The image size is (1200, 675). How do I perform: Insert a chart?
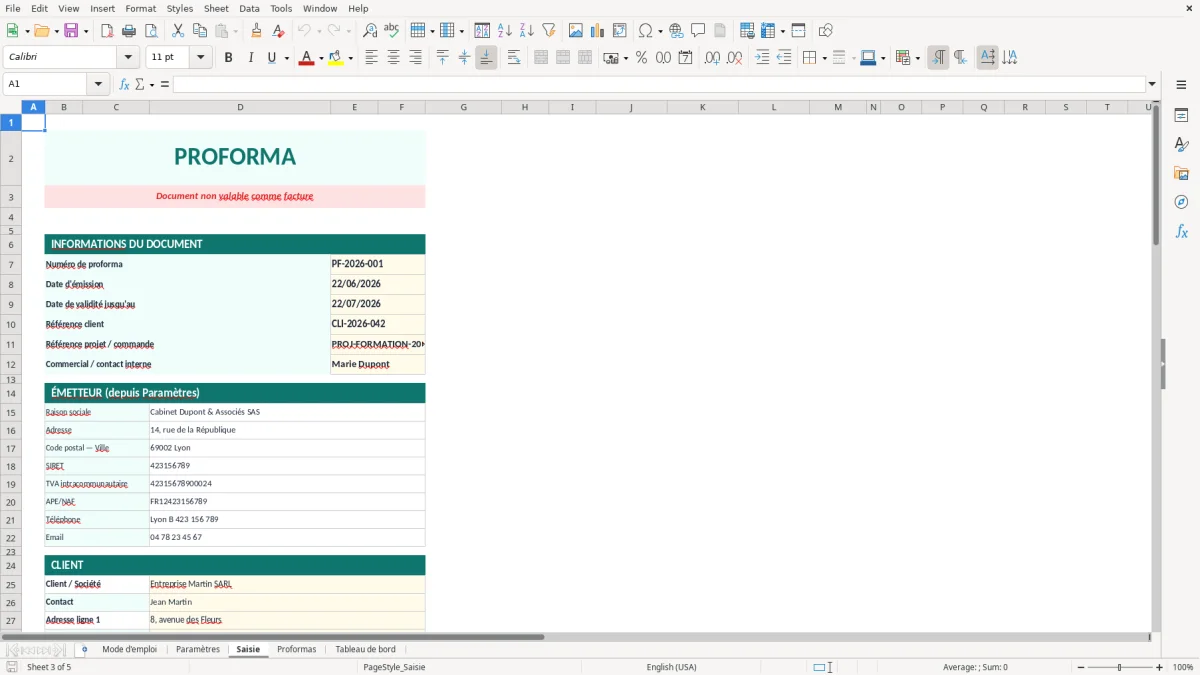(598, 31)
